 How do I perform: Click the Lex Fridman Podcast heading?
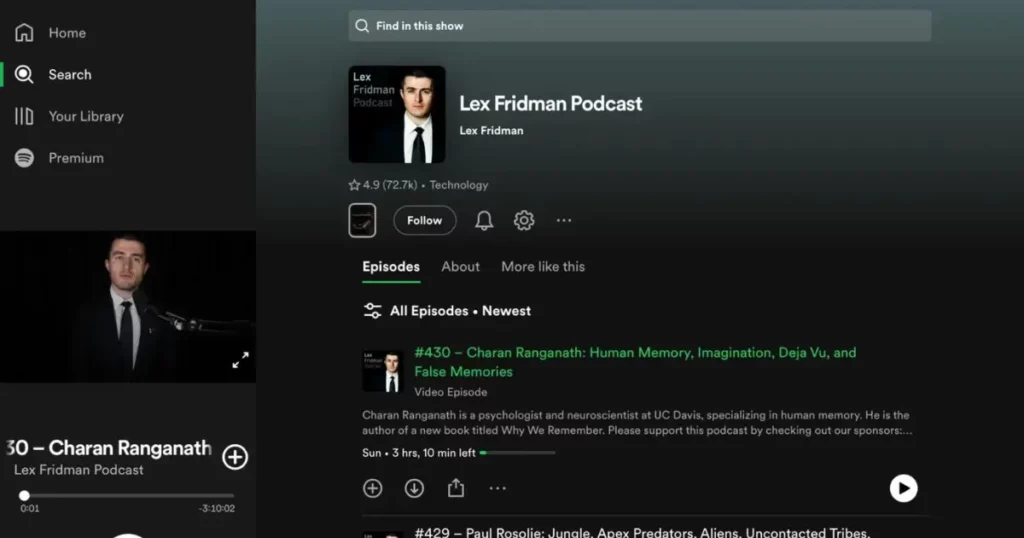[x=551, y=104]
